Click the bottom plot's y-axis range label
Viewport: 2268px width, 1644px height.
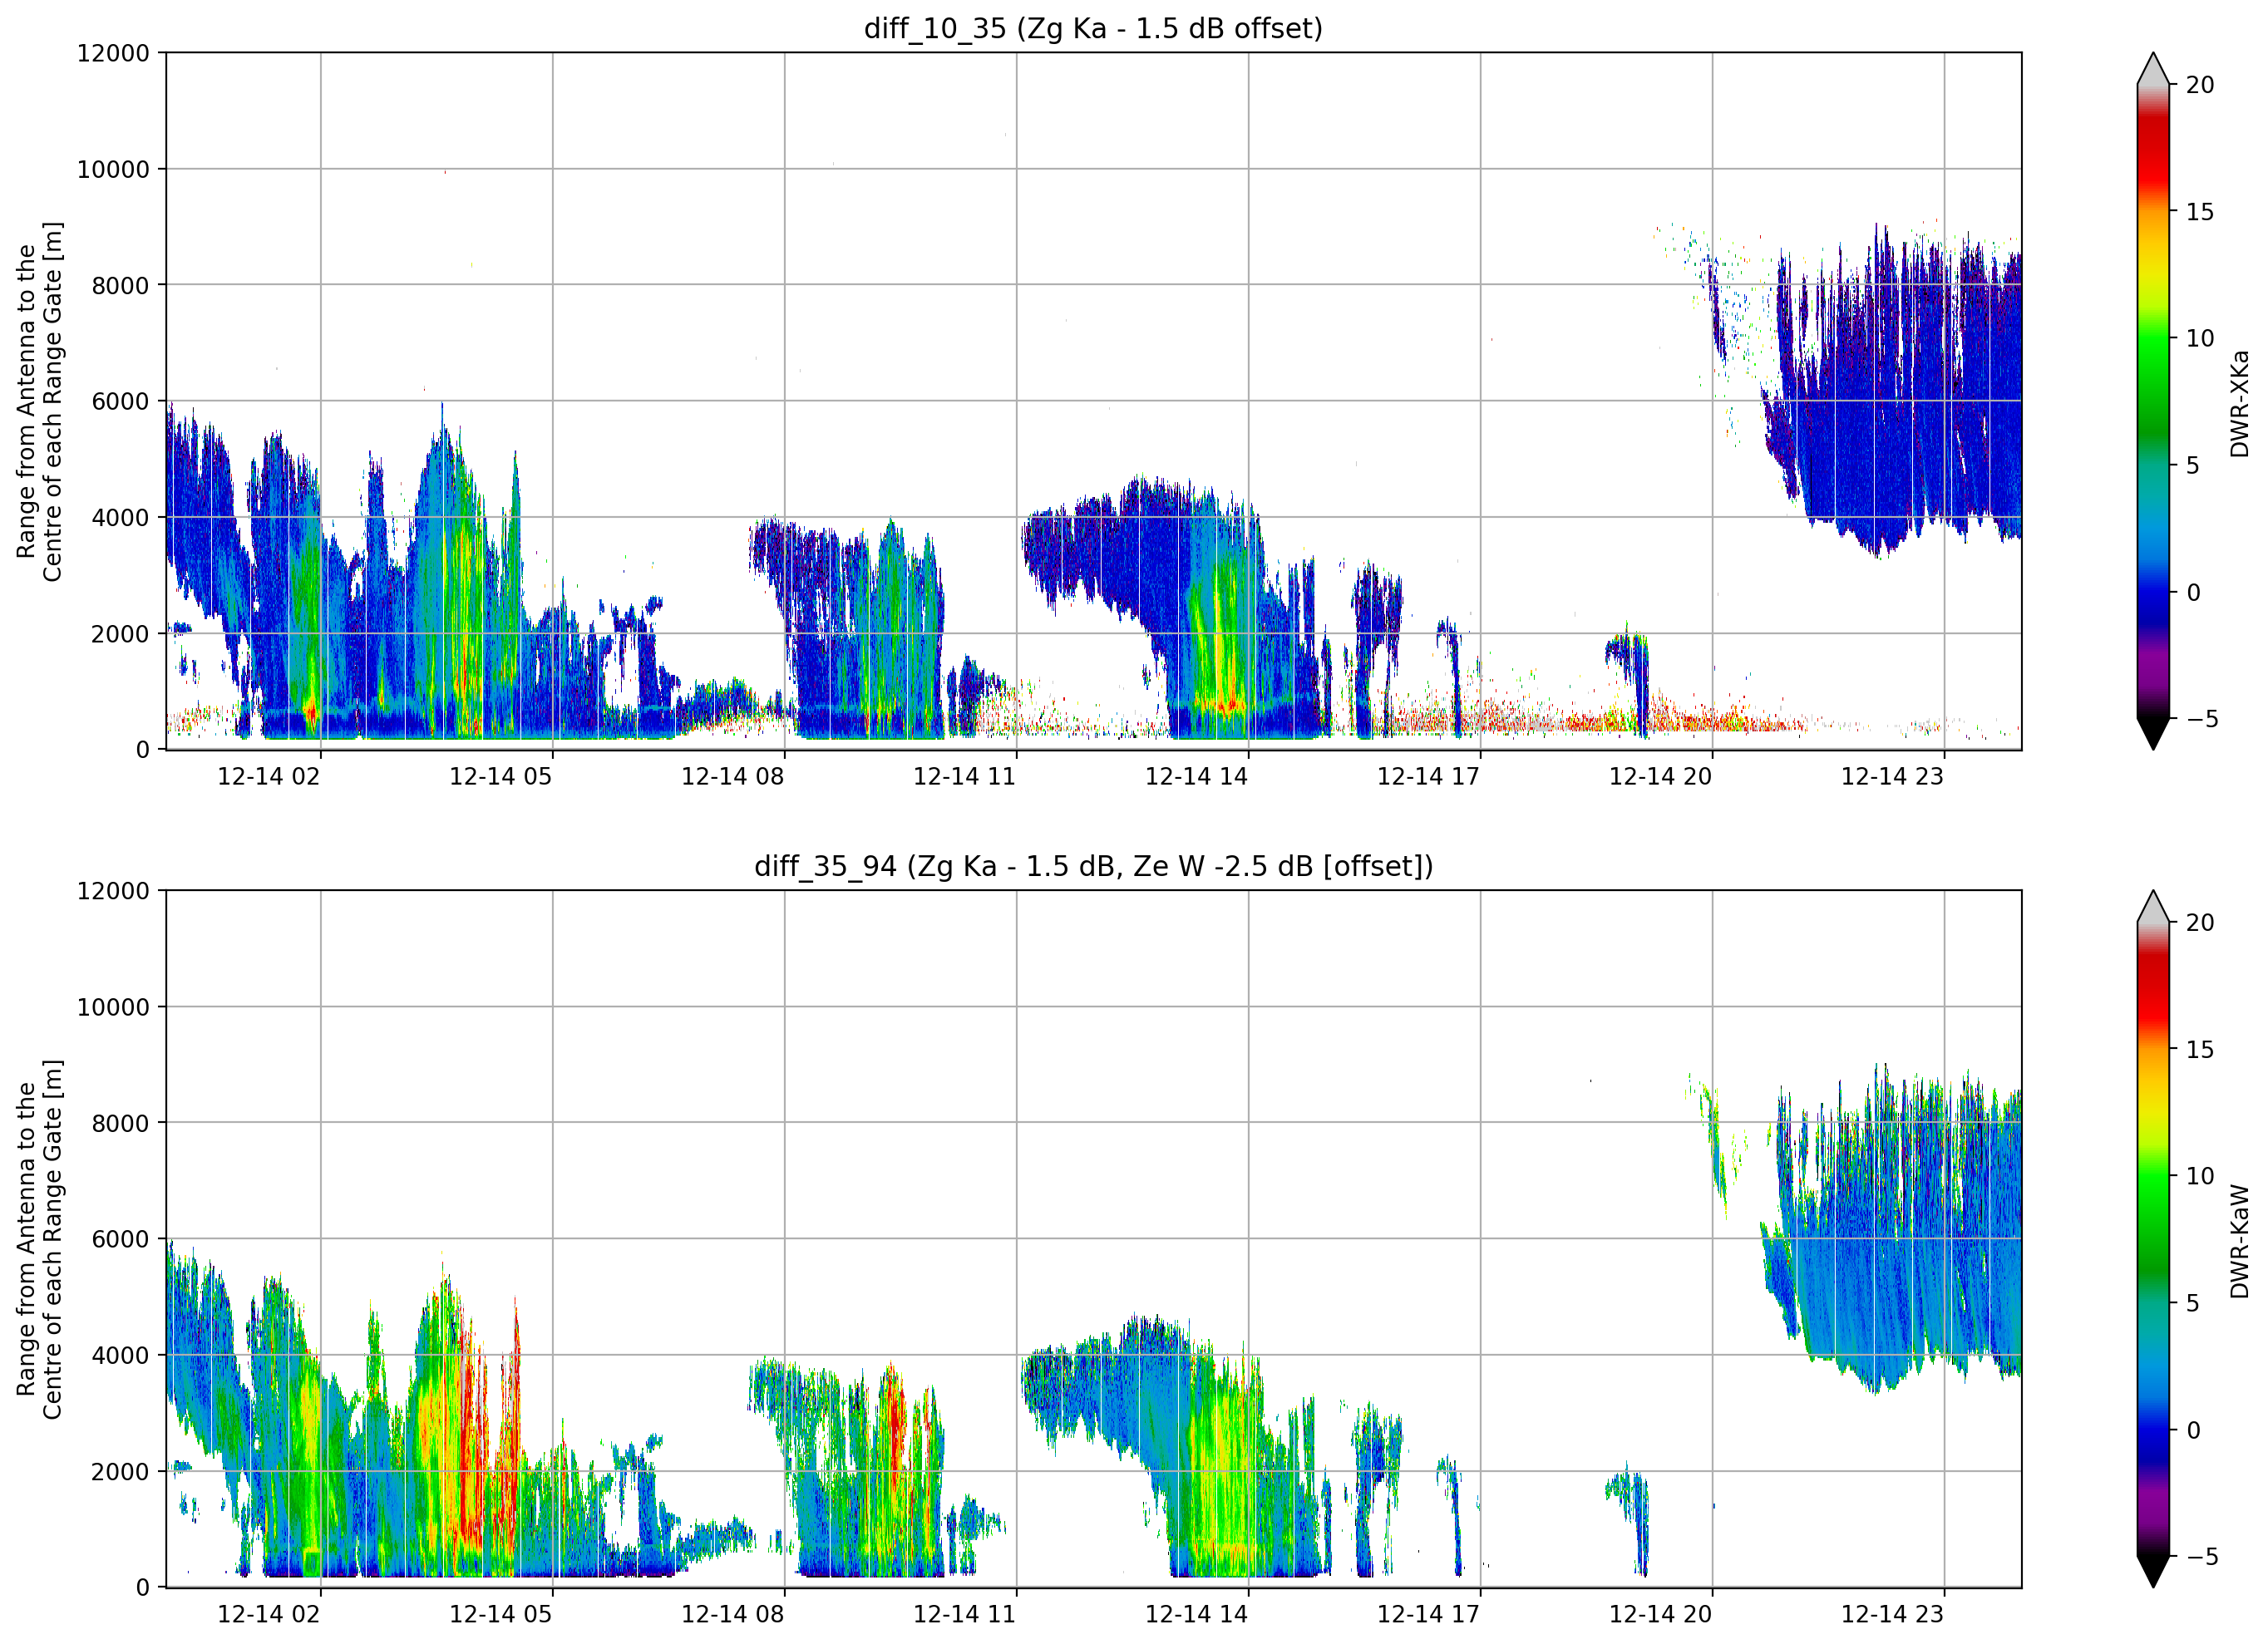(x=40, y=1239)
